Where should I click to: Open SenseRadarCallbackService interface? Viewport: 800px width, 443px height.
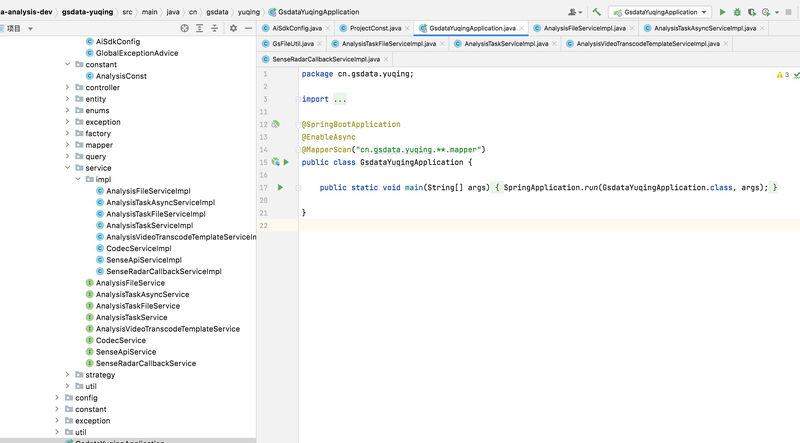click(x=145, y=363)
